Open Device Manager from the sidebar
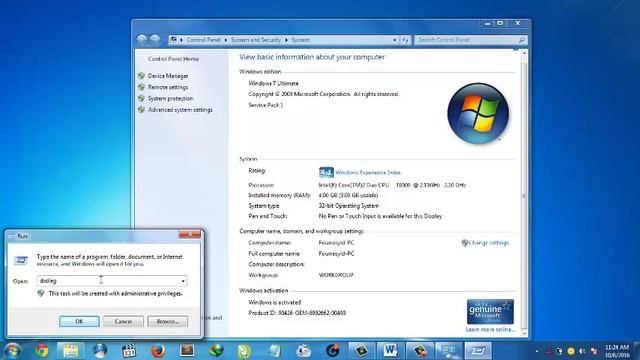The height and width of the screenshot is (360, 640). (x=168, y=76)
